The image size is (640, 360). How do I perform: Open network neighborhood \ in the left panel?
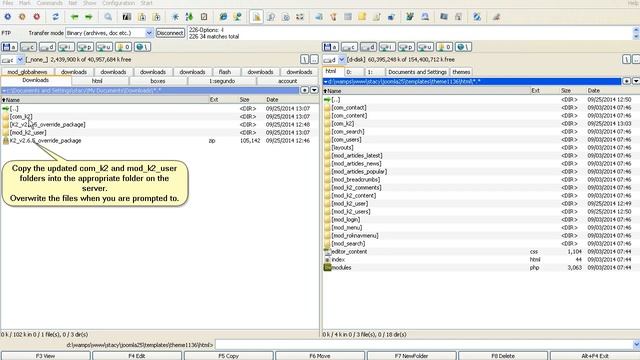coord(142,47)
